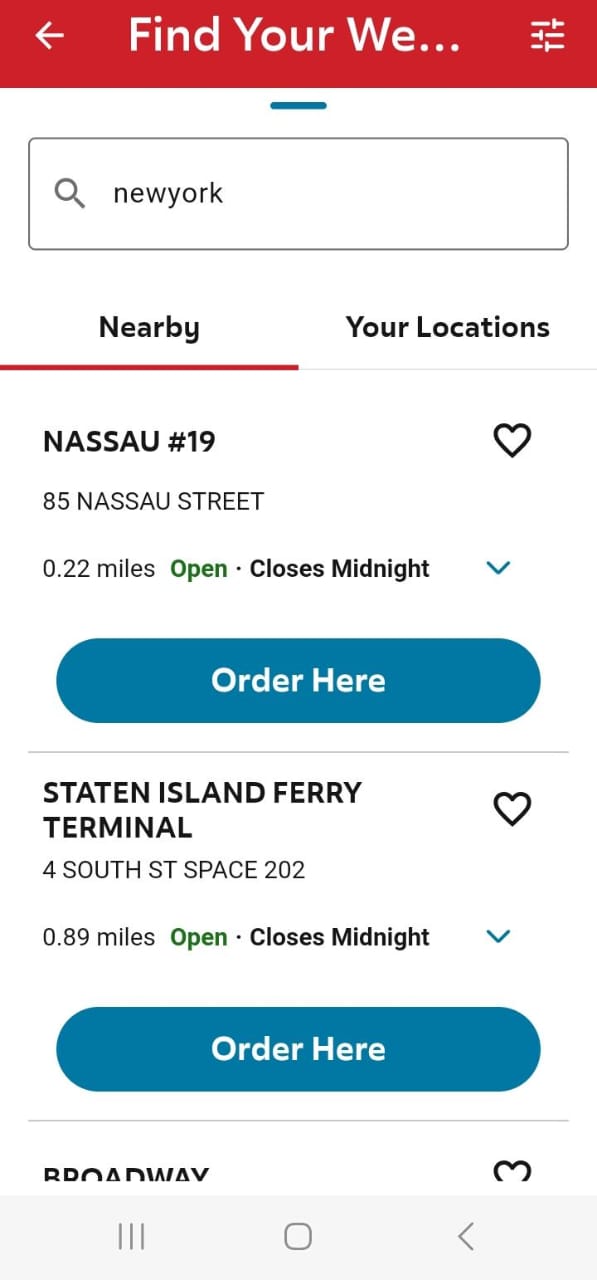Tap the Android back navigation arrow
Viewport: 597px width, 1280px height.
point(464,1236)
